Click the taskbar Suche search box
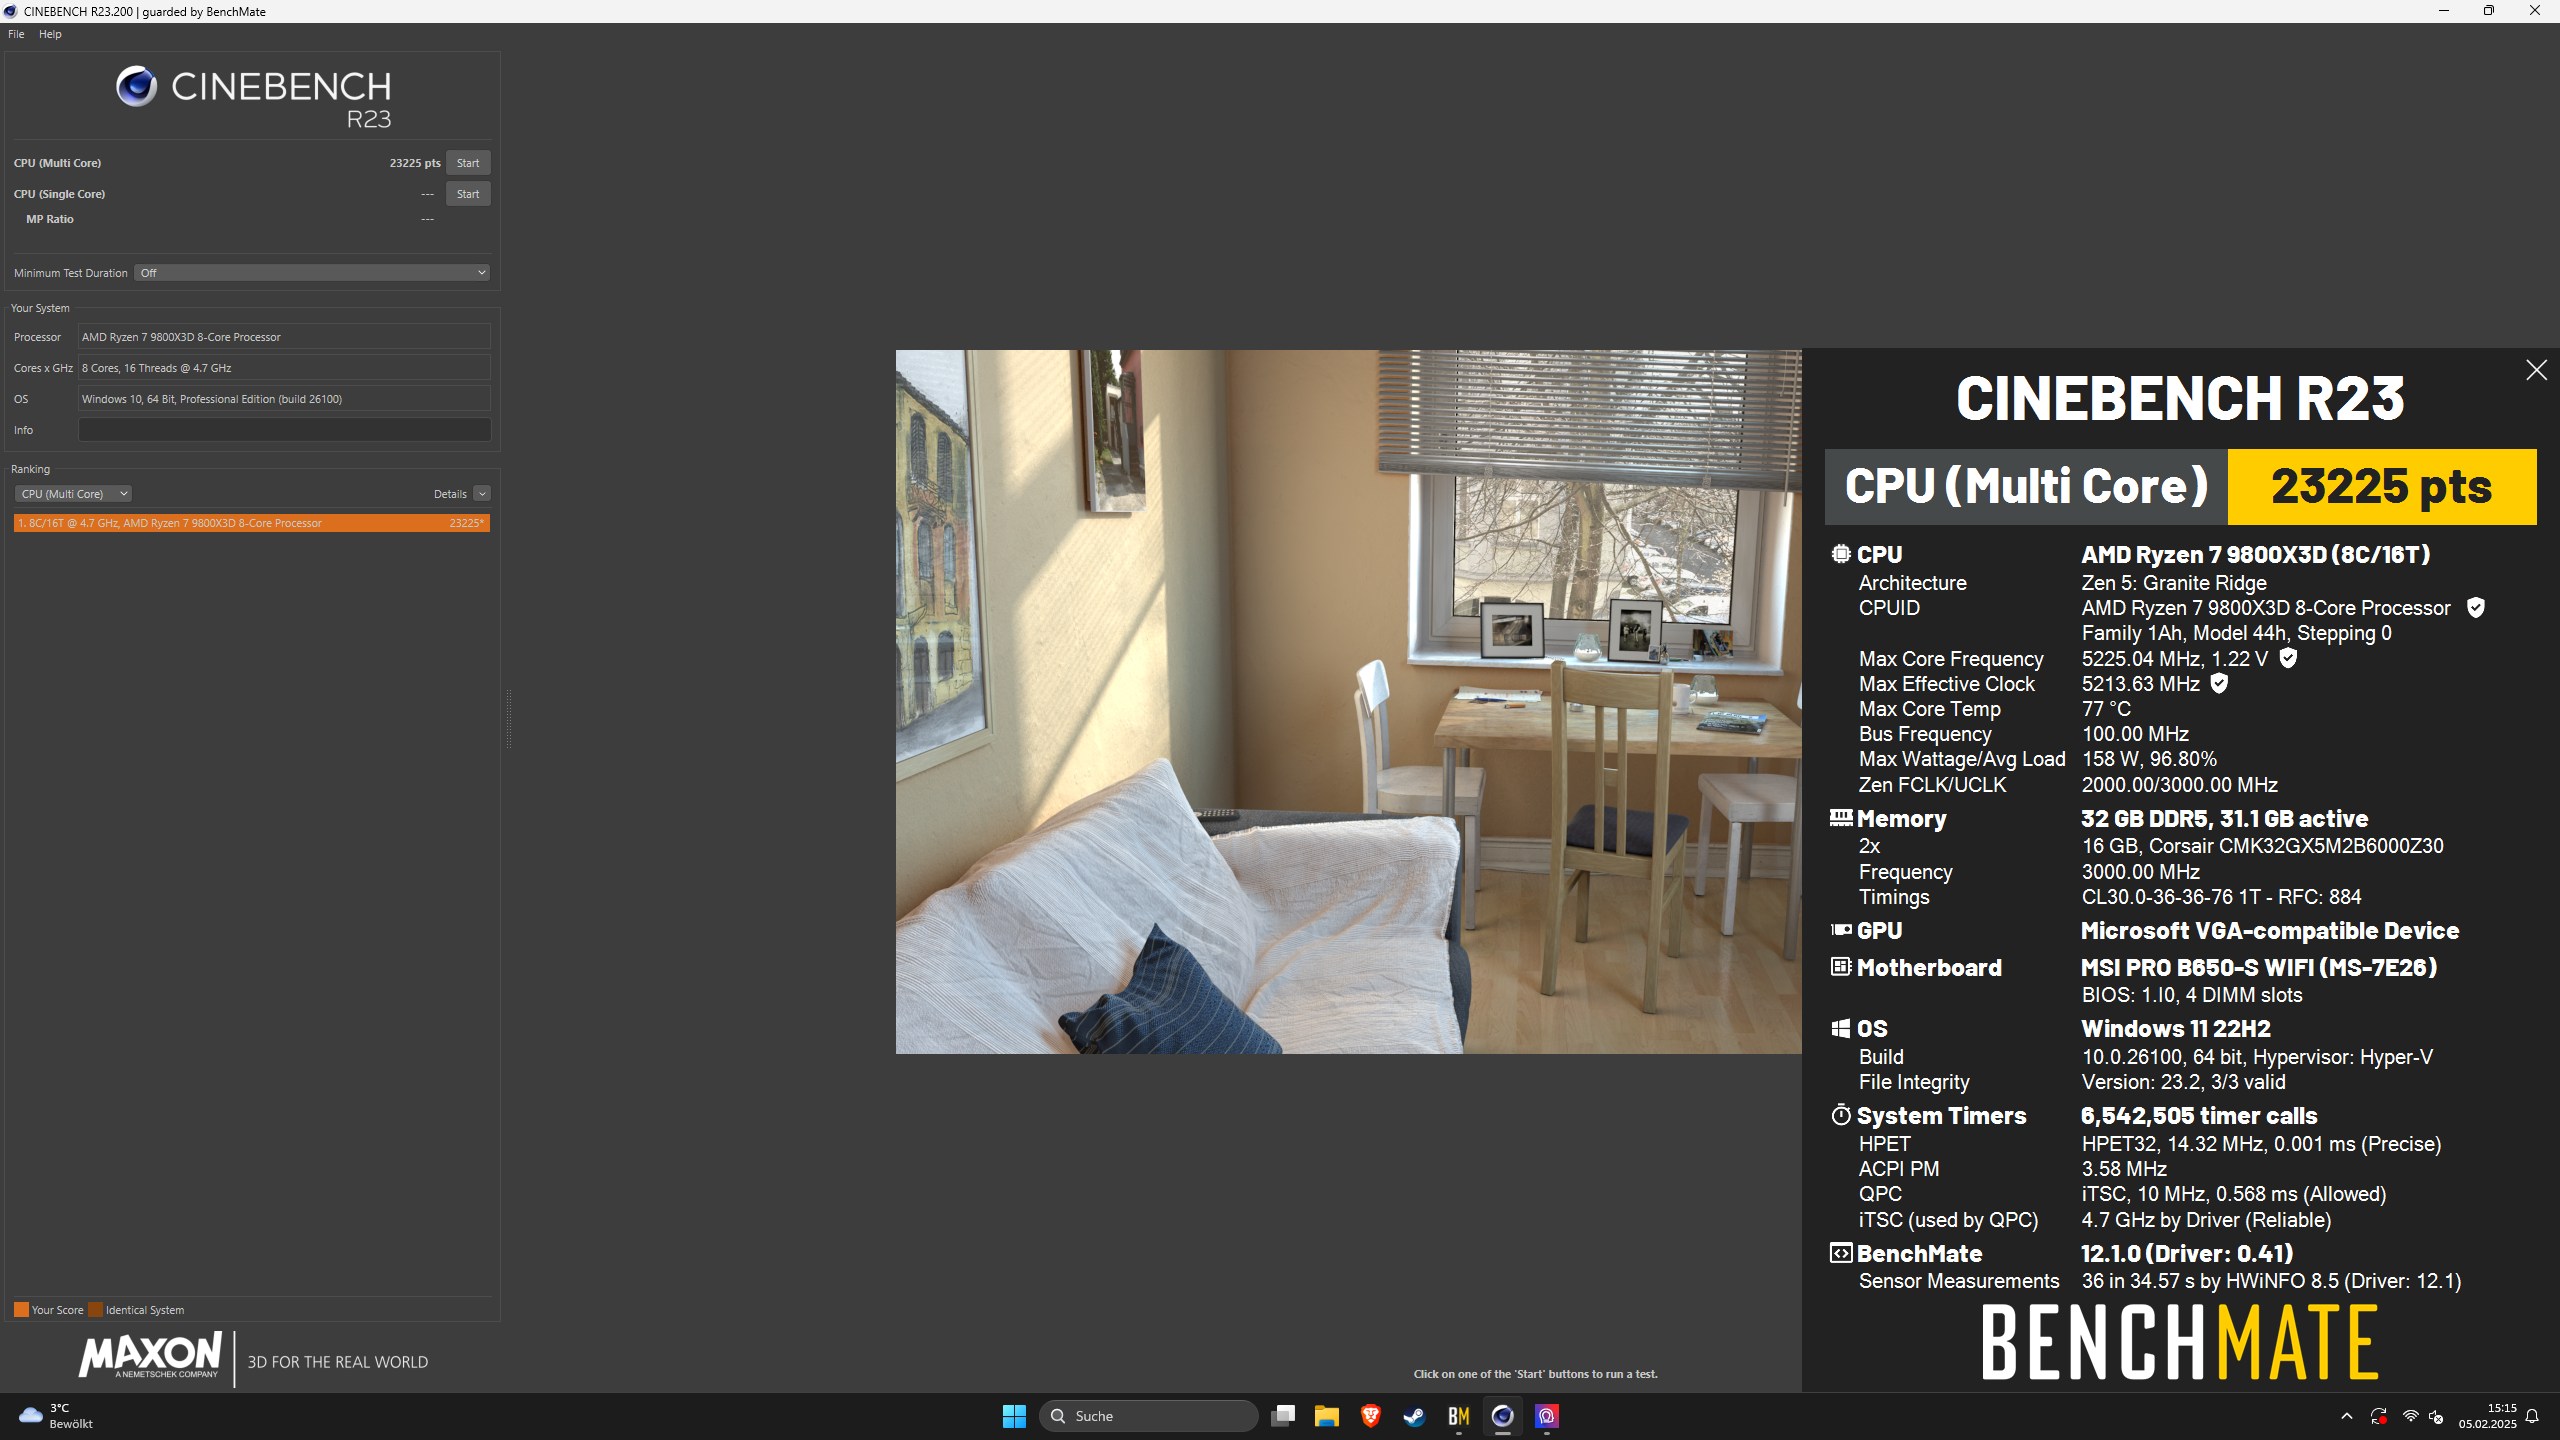The height and width of the screenshot is (1440, 2560). (1149, 1416)
